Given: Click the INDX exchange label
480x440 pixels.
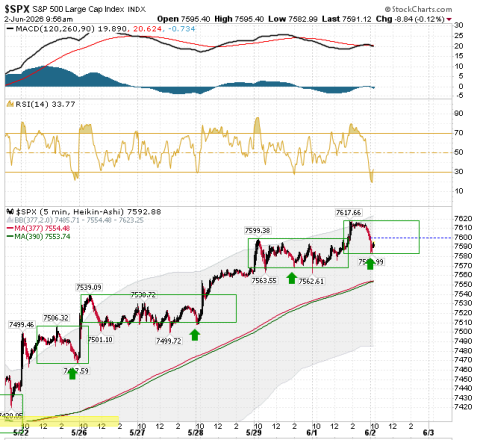Looking at the screenshot, I should point(137,10).
